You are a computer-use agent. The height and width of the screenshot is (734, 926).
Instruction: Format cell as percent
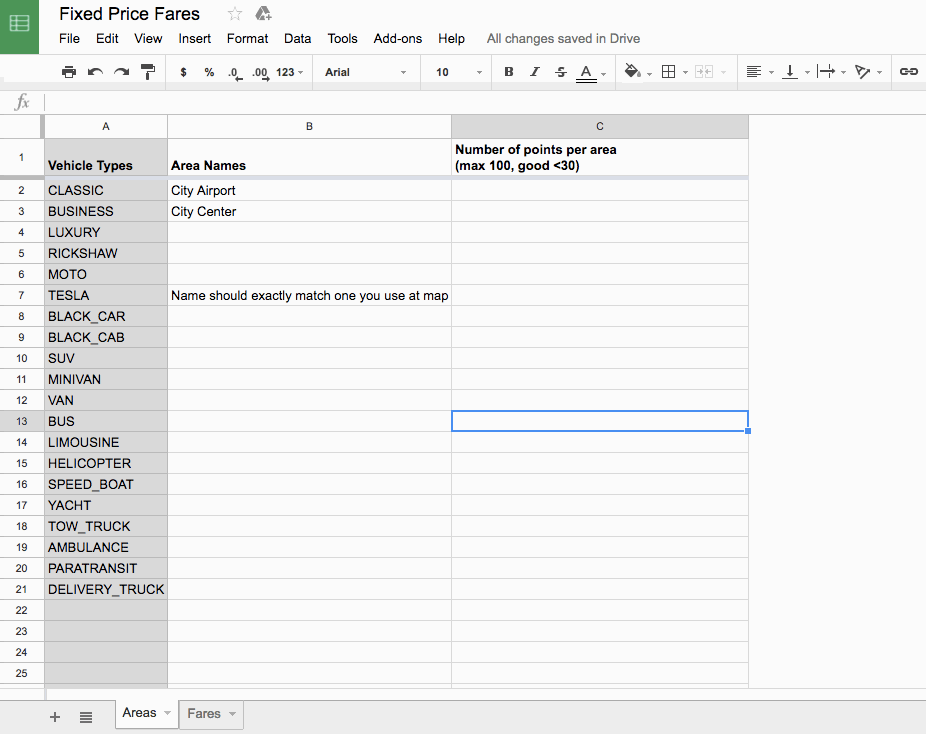click(209, 72)
